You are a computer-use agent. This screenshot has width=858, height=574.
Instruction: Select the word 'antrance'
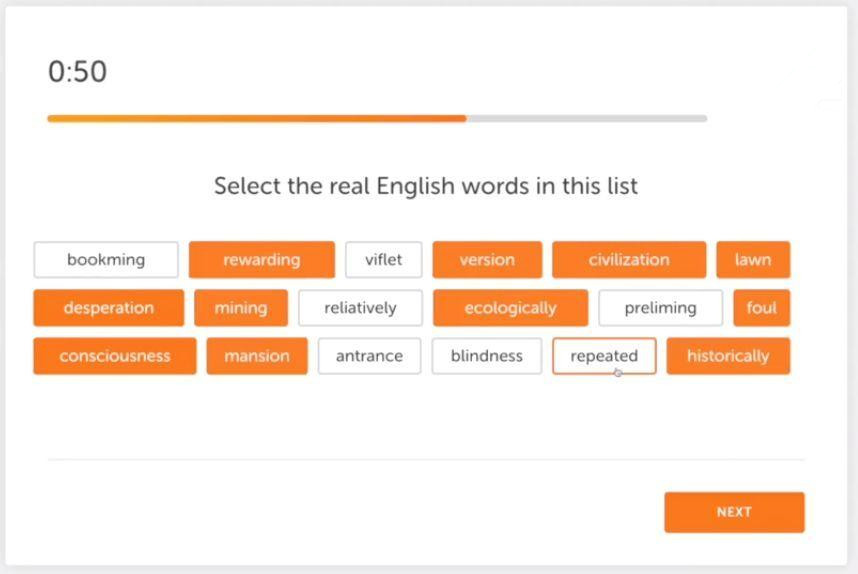[369, 356]
